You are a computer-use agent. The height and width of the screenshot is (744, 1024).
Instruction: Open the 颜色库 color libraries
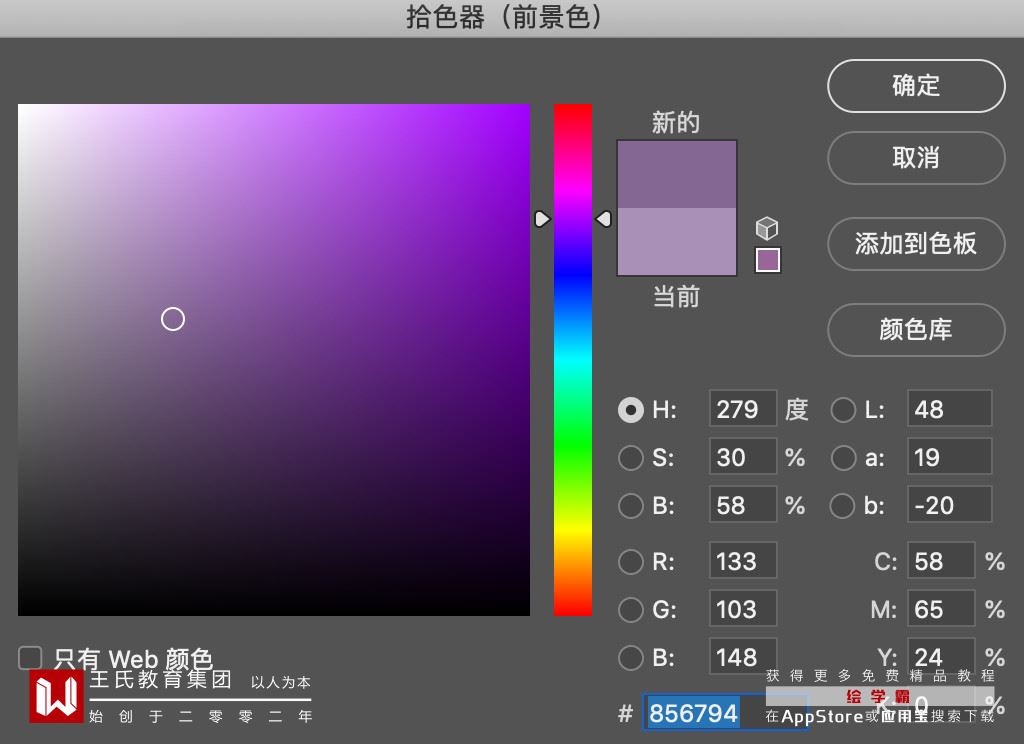(x=915, y=329)
